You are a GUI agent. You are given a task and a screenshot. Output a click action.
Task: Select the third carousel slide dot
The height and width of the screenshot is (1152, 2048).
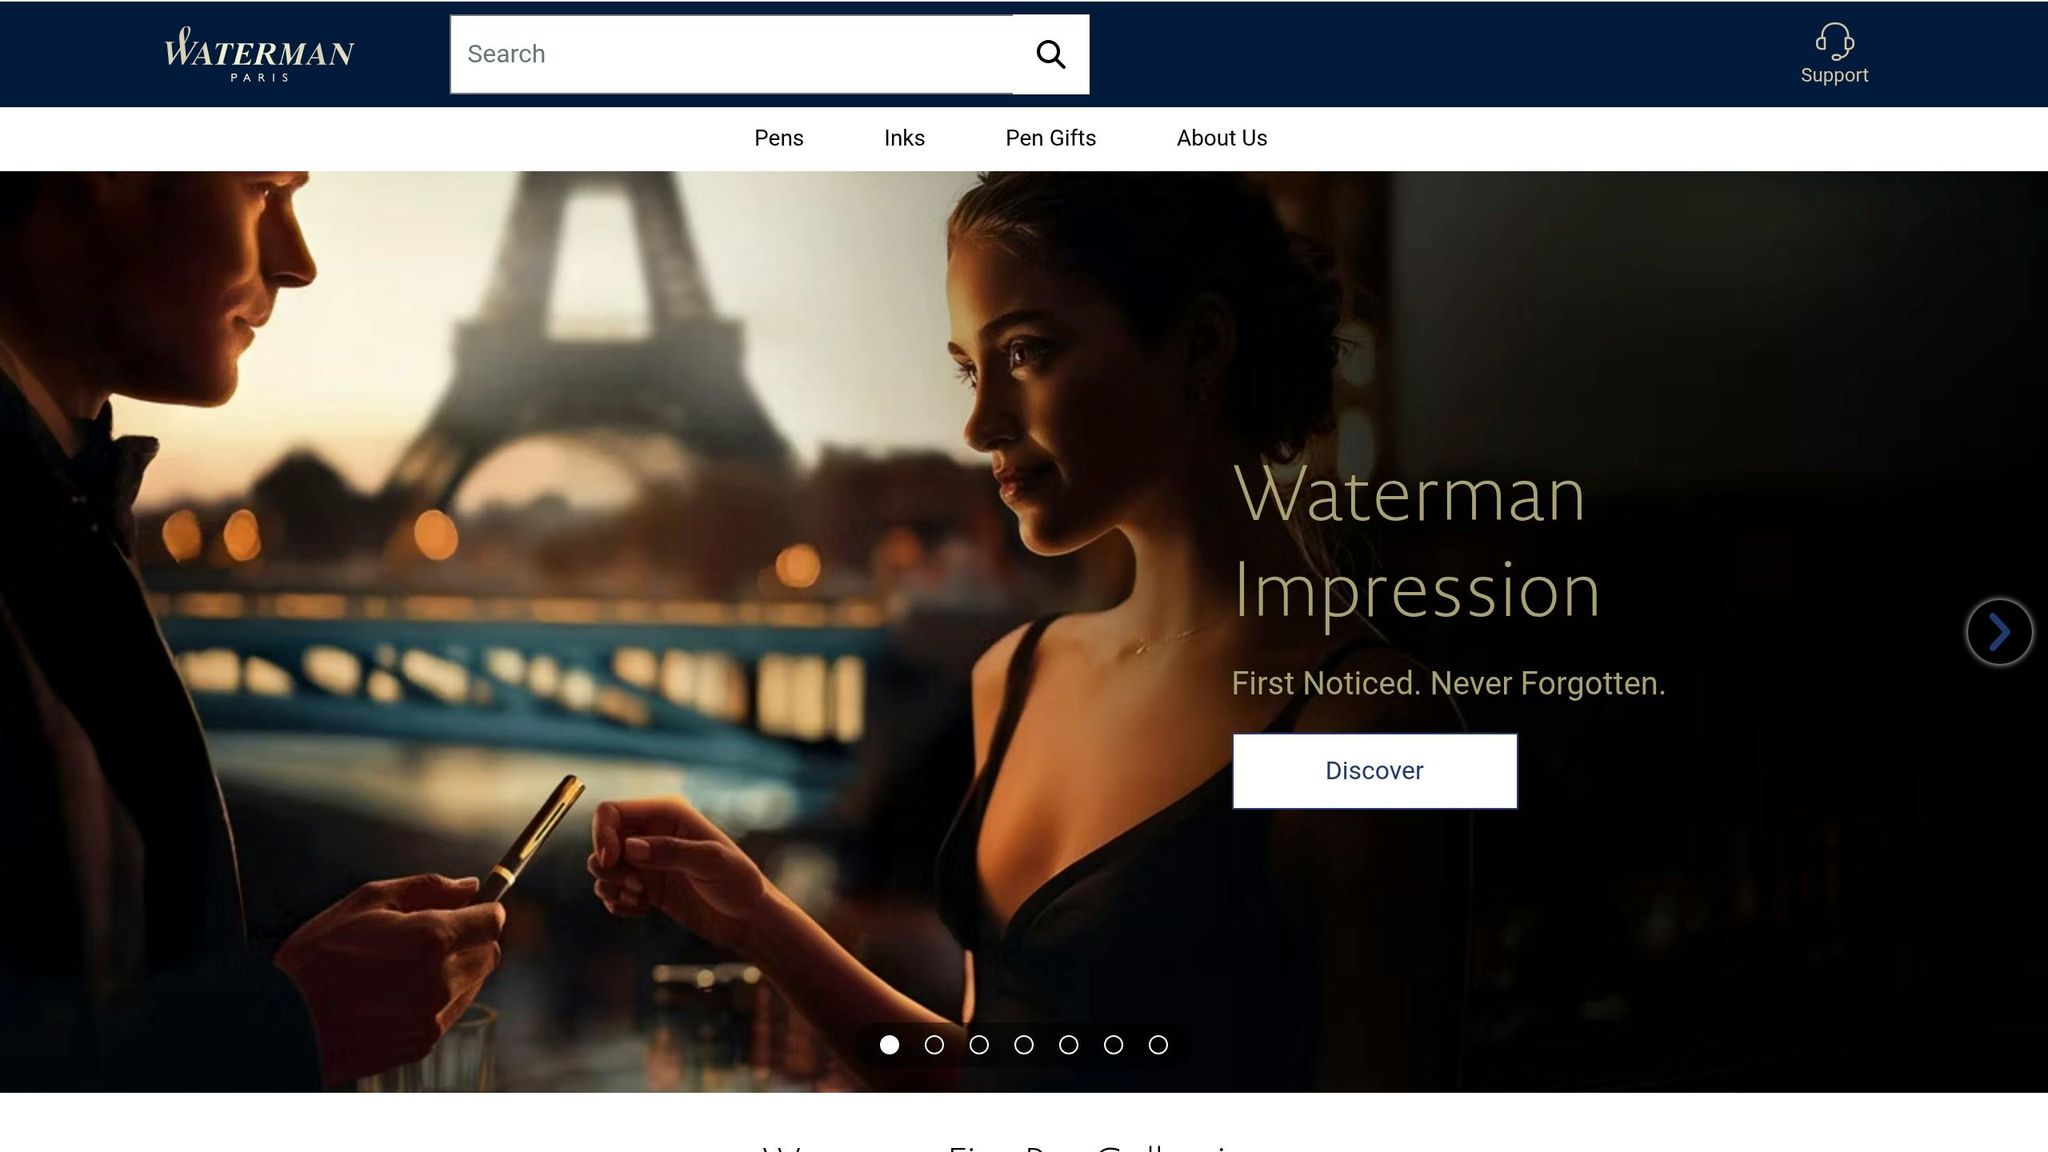coord(979,1045)
